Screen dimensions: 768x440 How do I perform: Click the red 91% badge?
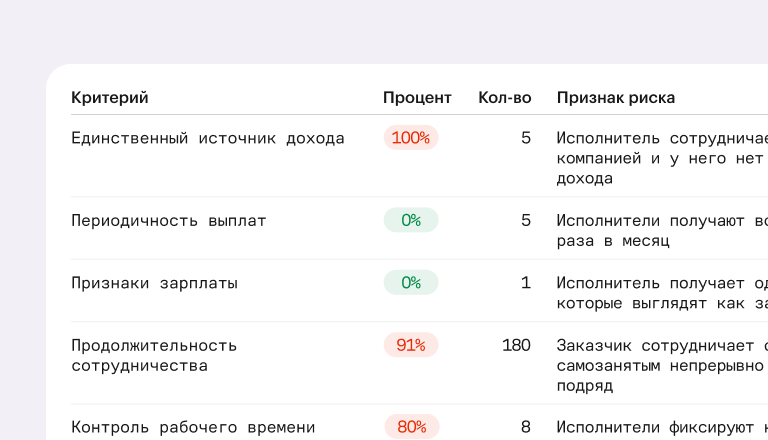[x=411, y=345]
